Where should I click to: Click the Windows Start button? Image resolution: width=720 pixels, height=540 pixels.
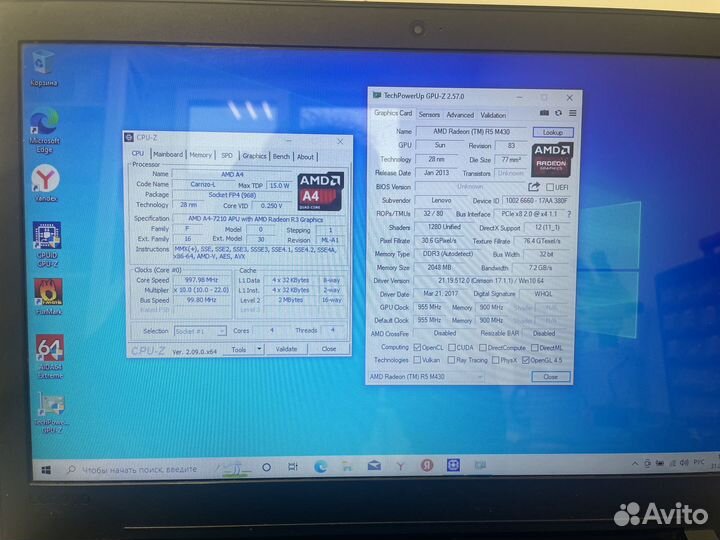pos(46,470)
